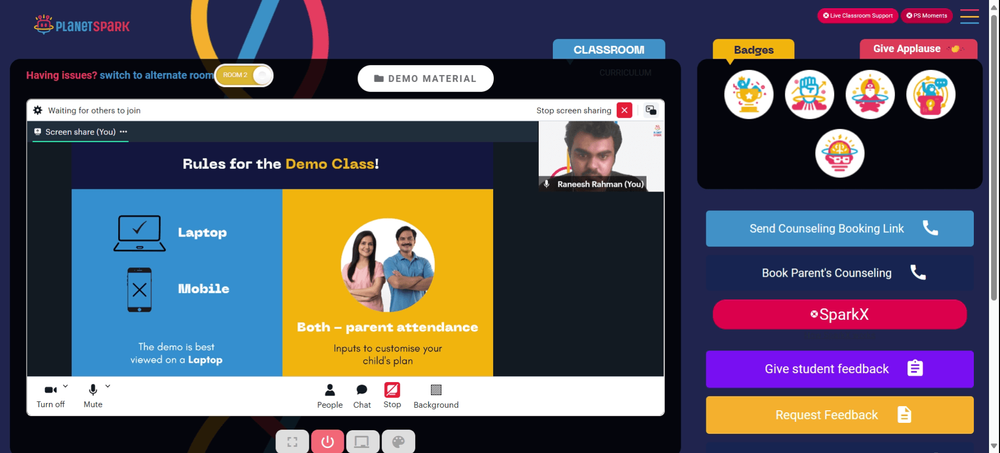Viewport: 1000px width, 453px height.
Task: Toggle the ROOM 2 alternate room switch
Action: (x=244, y=75)
